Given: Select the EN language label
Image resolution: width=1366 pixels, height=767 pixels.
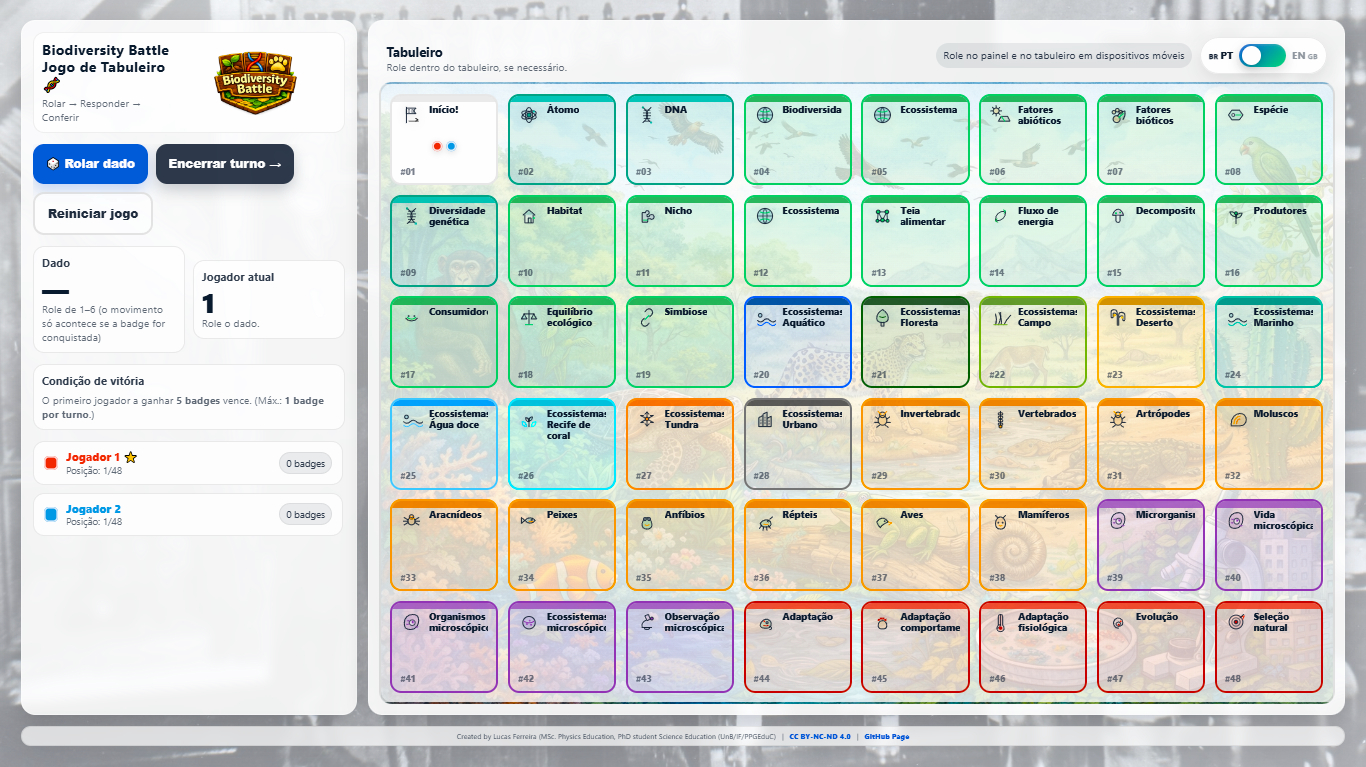Looking at the screenshot, I should [x=1298, y=56].
